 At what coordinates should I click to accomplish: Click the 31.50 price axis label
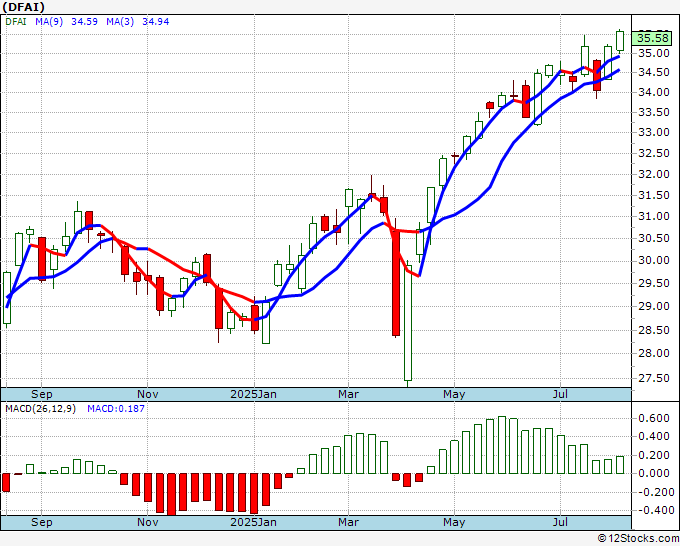click(x=654, y=196)
